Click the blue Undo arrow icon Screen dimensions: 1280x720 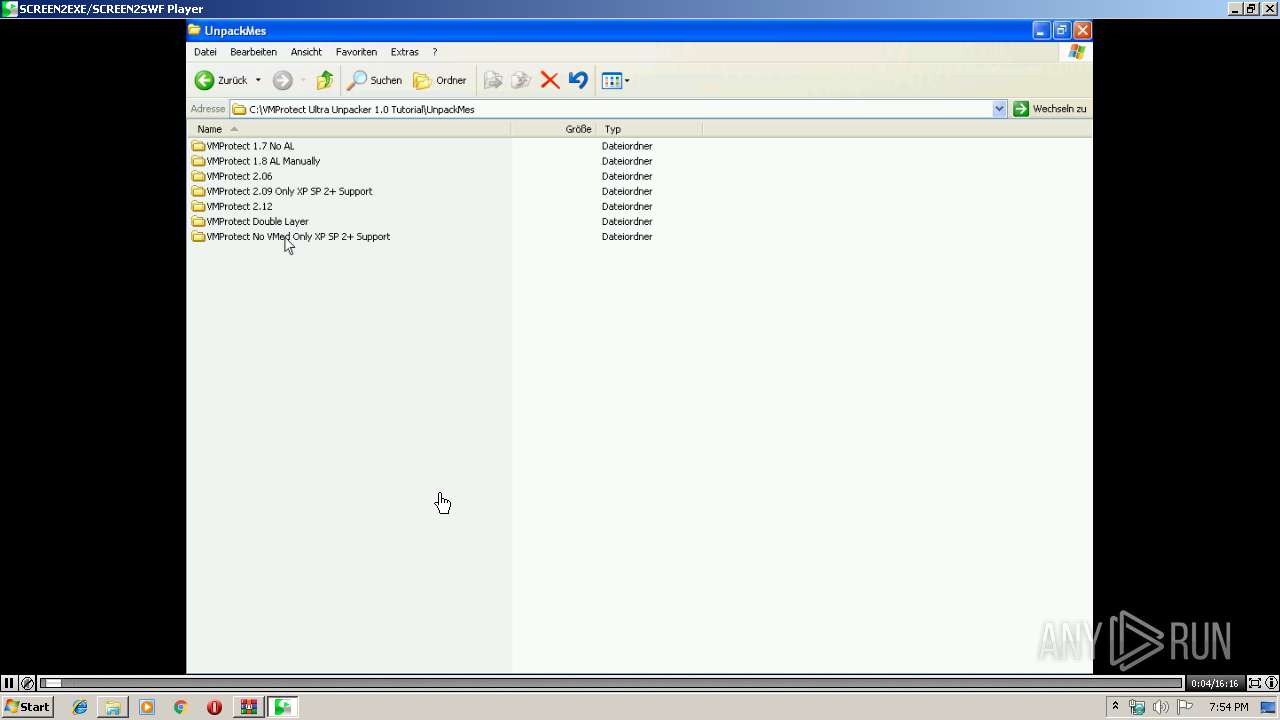[578, 80]
